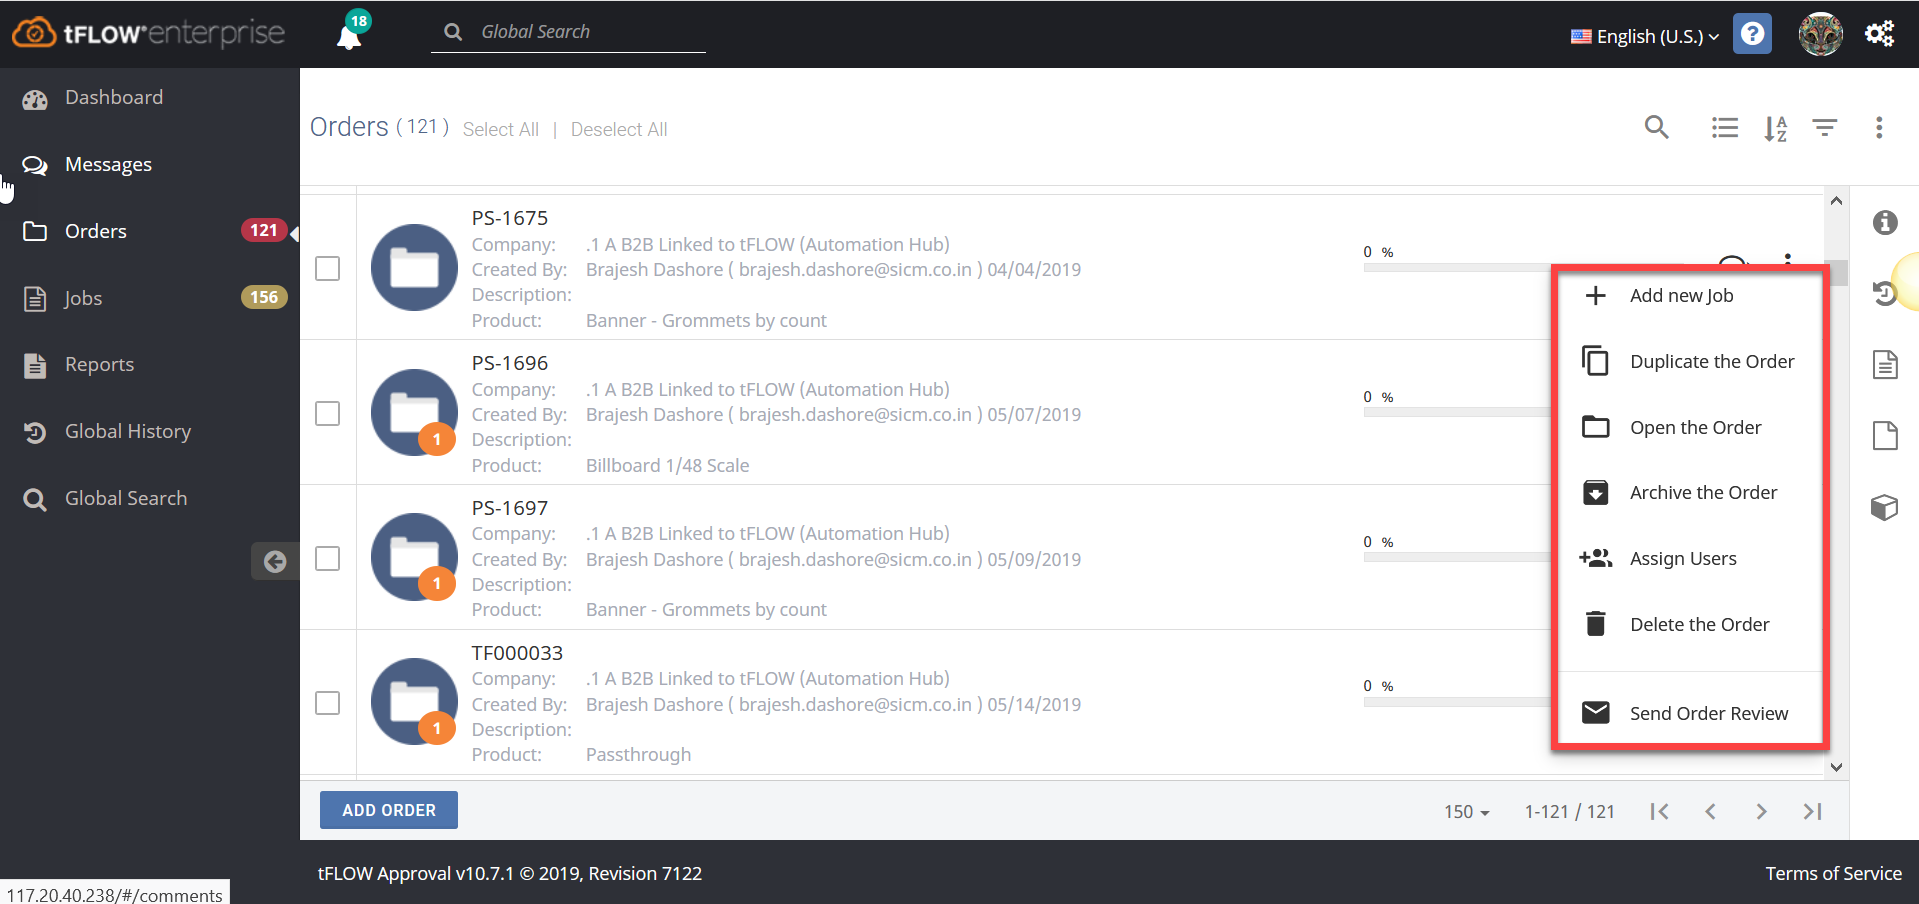
Task: Switch to list view icon
Action: [1725, 127]
